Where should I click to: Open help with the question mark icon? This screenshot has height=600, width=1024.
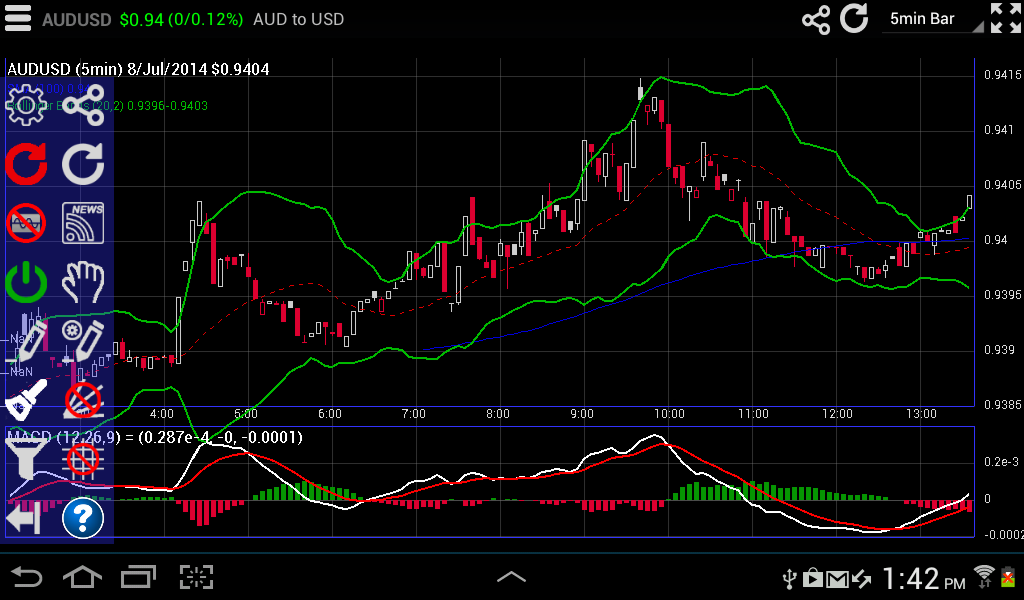pos(84,518)
